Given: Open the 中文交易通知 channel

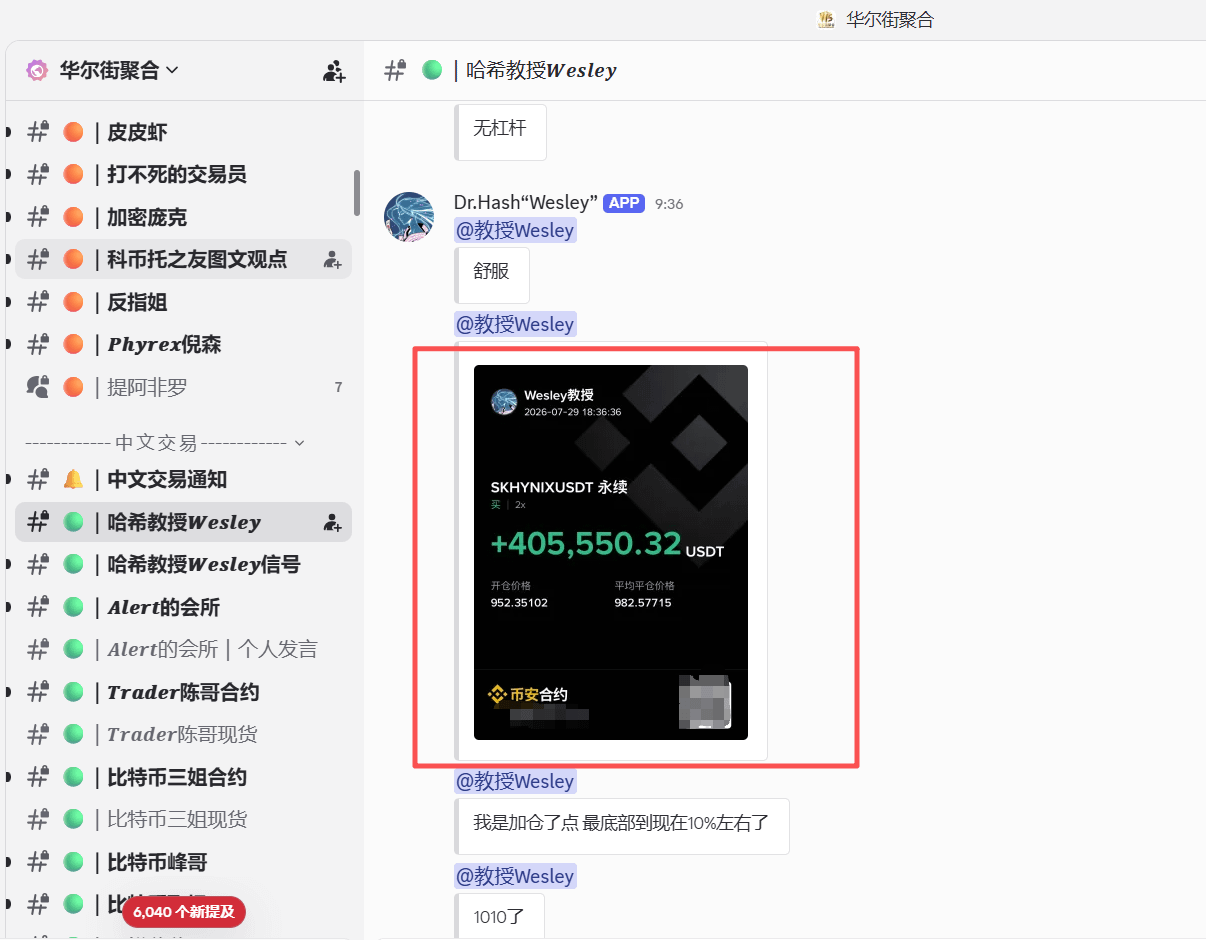Looking at the screenshot, I should (183, 479).
